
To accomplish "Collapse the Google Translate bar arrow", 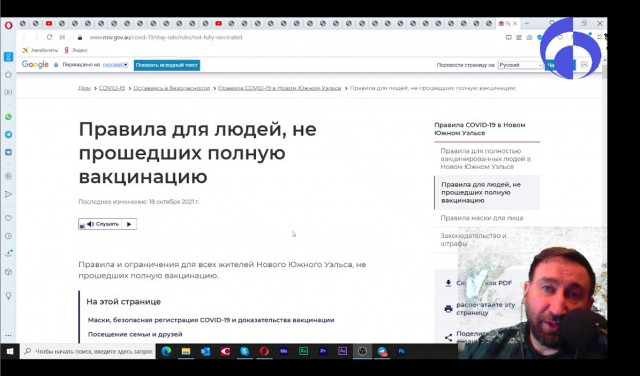I will click(584, 65).
